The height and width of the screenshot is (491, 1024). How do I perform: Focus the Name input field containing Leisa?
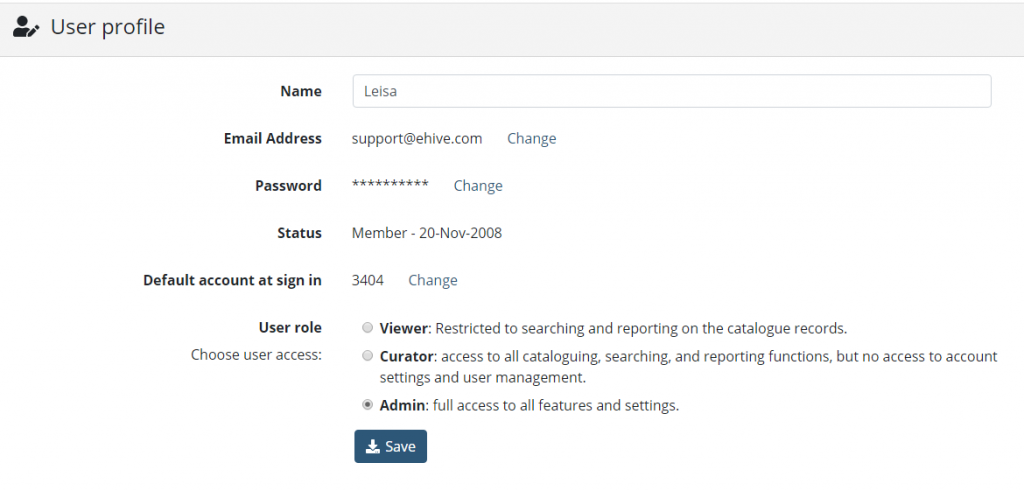point(672,91)
